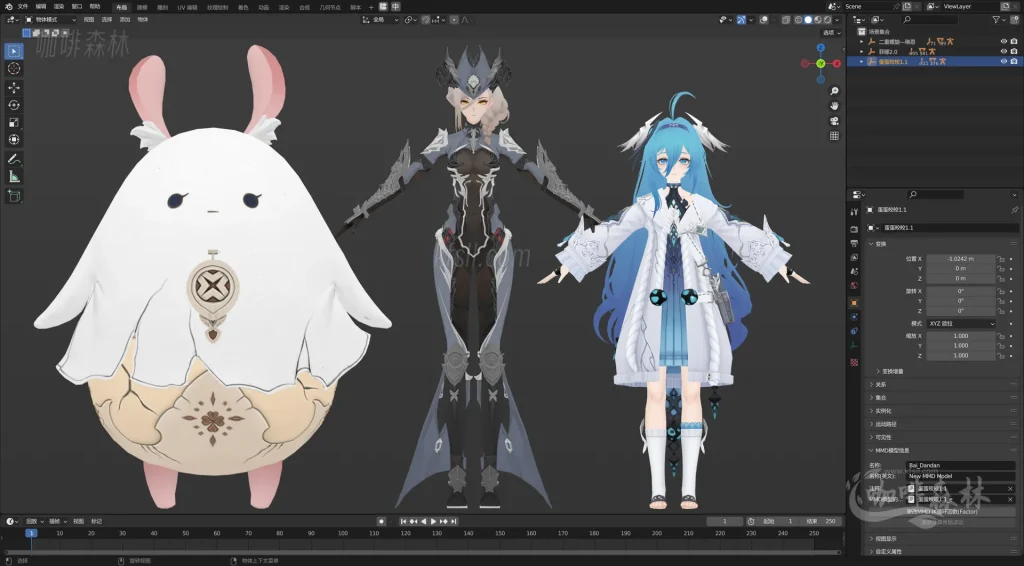Screen dimensions: 1024x566
Task: Toggle proportional editing in the header
Action: tap(455, 20)
